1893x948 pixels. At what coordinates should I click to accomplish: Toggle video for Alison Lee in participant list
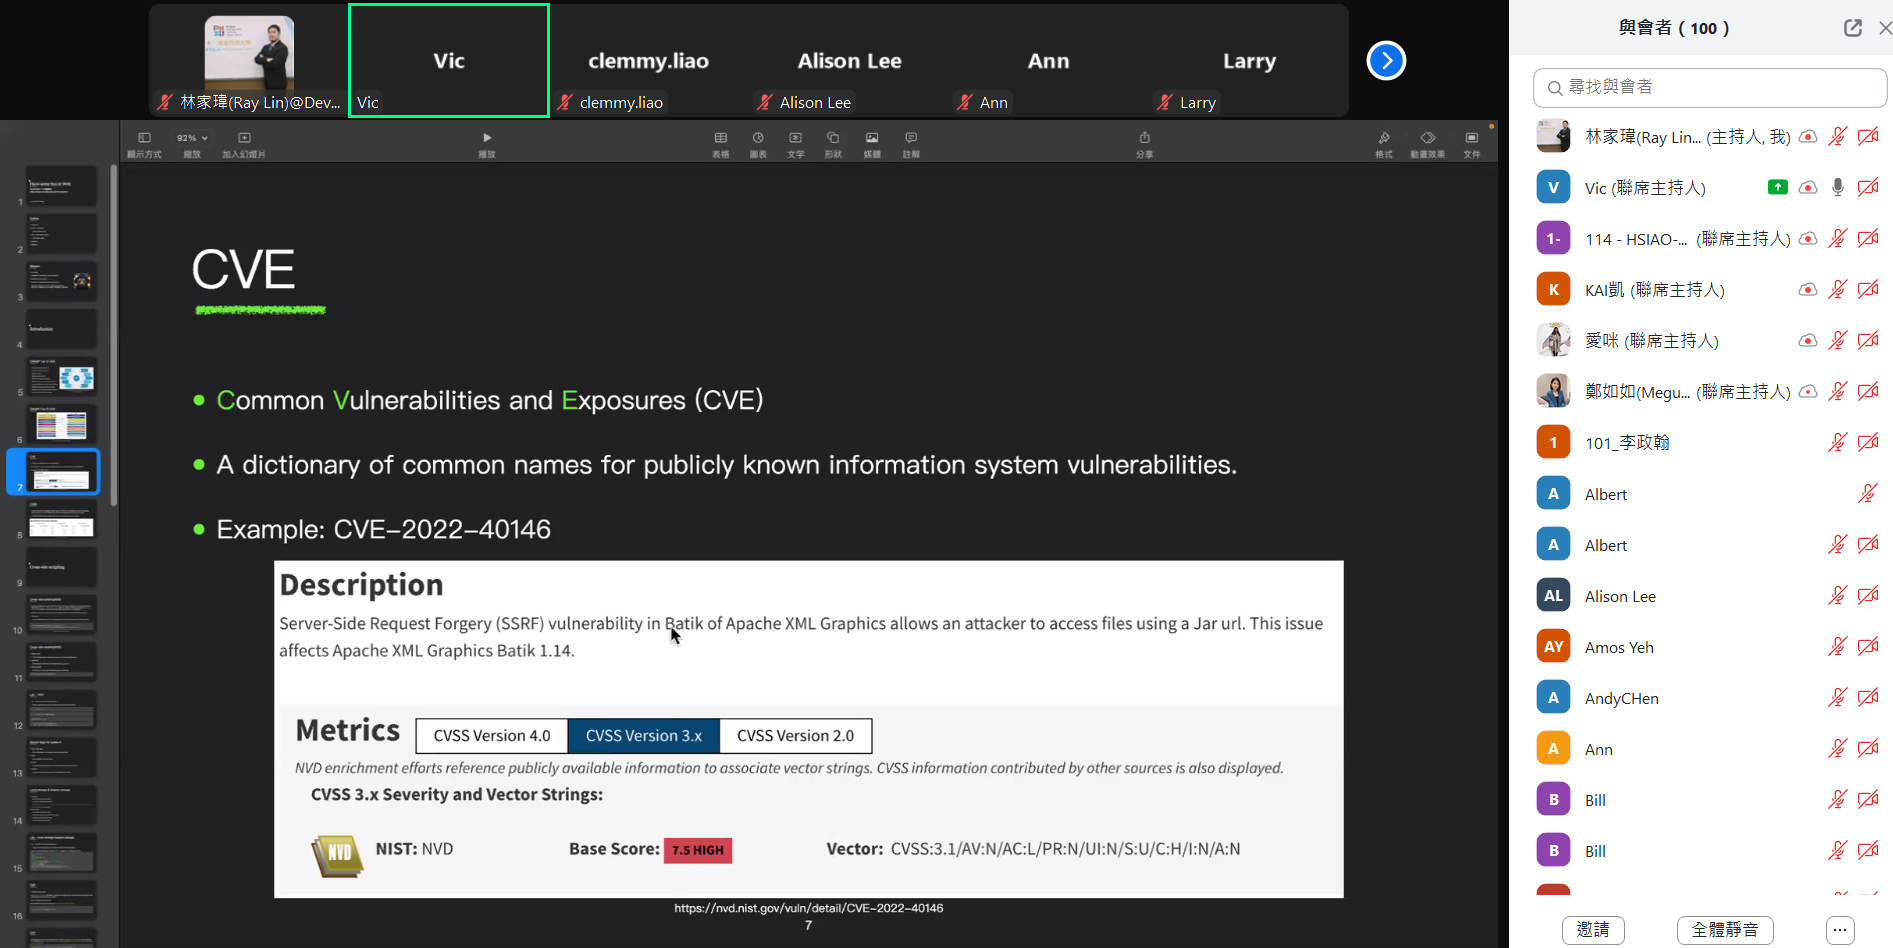pyautogui.click(x=1868, y=596)
